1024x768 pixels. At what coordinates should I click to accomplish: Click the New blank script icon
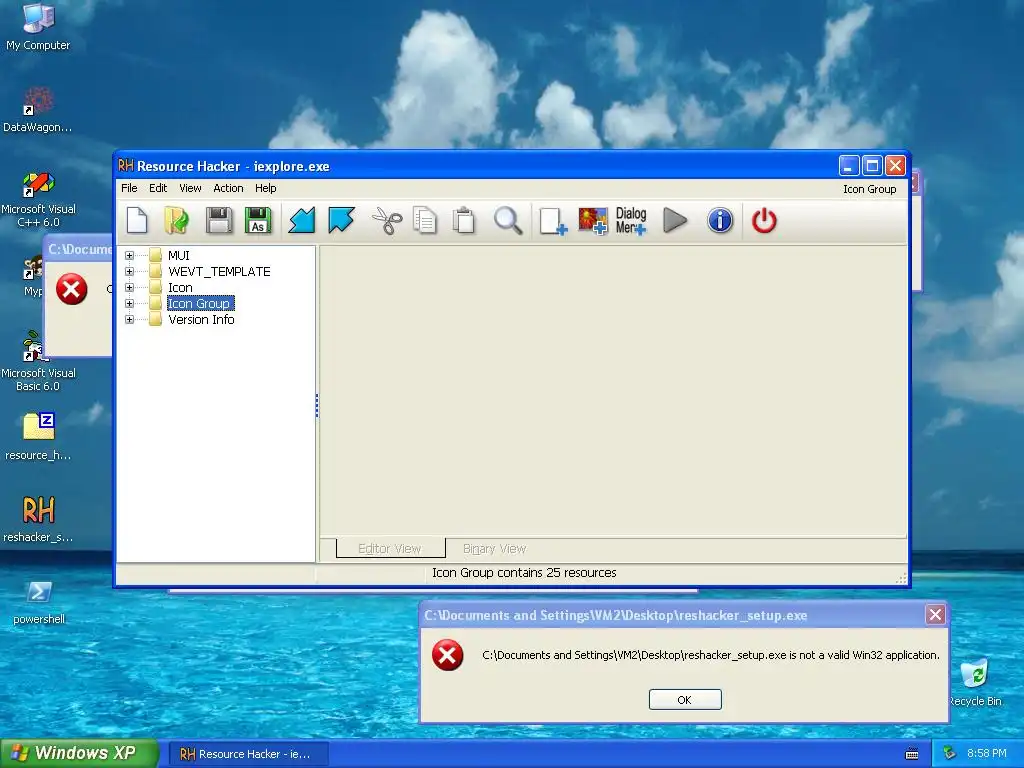(x=136, y=220)
